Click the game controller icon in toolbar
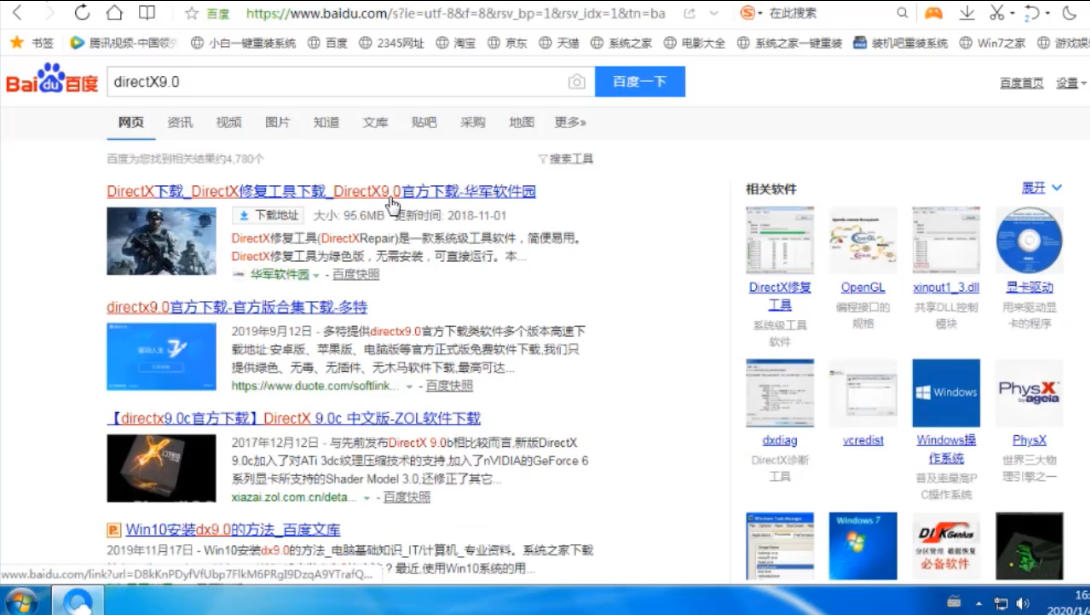Image resolution: width=1090 pixels, height=615 pixels. 932,13
